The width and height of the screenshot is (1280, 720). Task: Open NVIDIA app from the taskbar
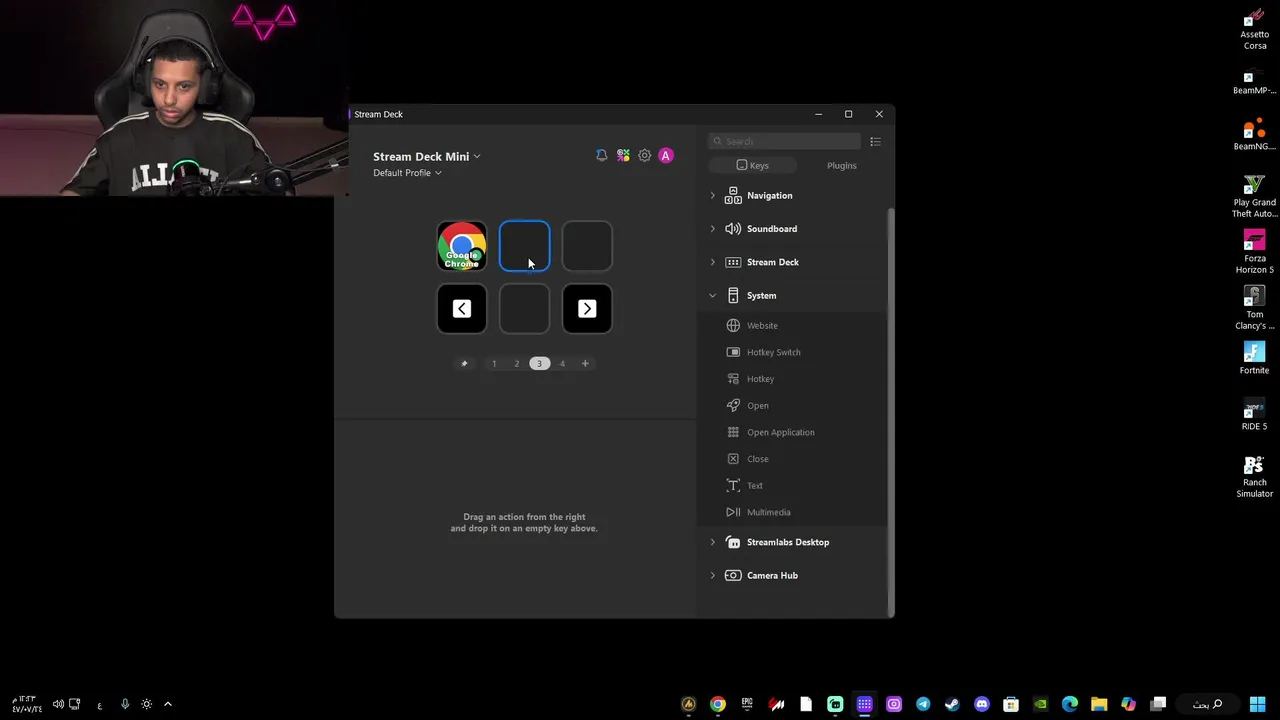point(1040,704)
